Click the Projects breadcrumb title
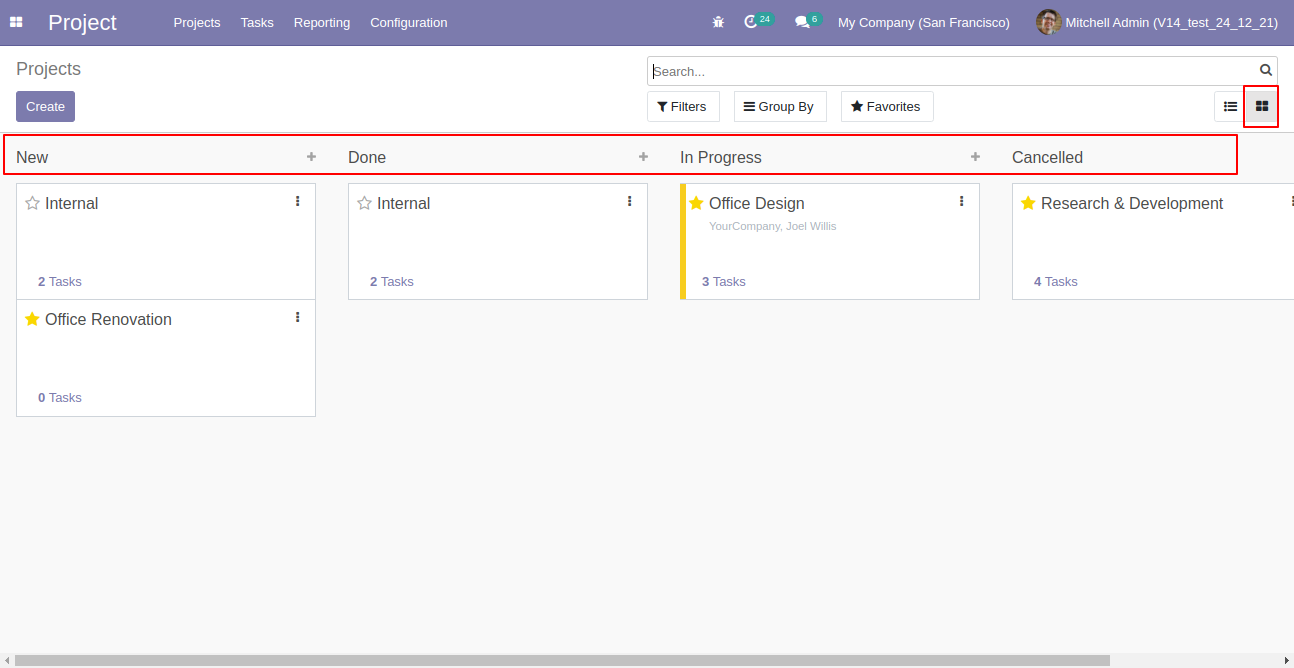The image size is (1294, 668). 48,69
